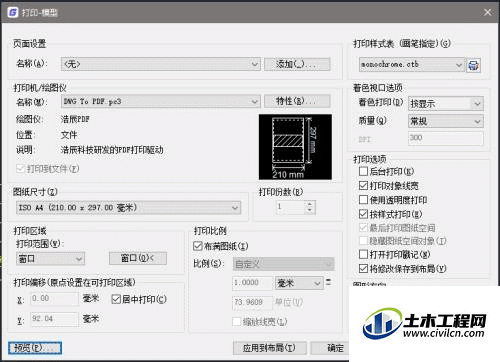Viewport: 500px width, 362px height.
Task: Click the 预览 preview button
Action: click(35, 348)
